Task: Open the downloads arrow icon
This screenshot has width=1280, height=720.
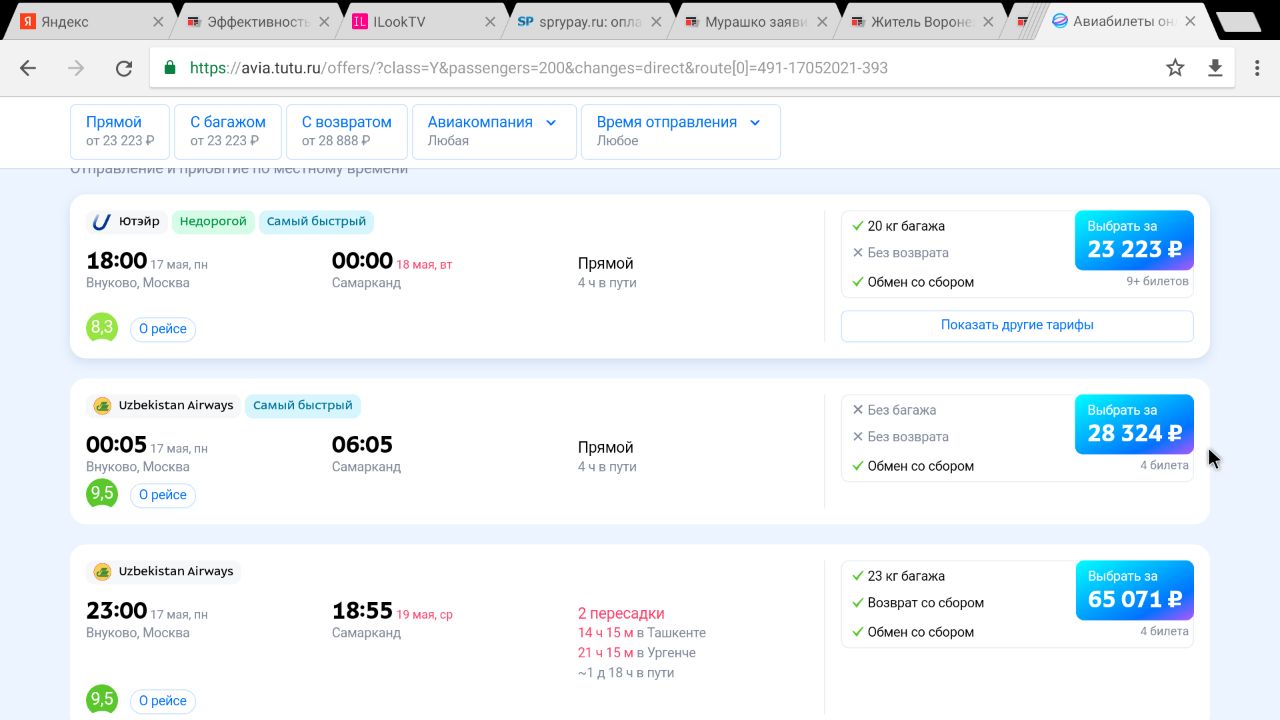Action: pyautogui.click(x=1215, y=68)
